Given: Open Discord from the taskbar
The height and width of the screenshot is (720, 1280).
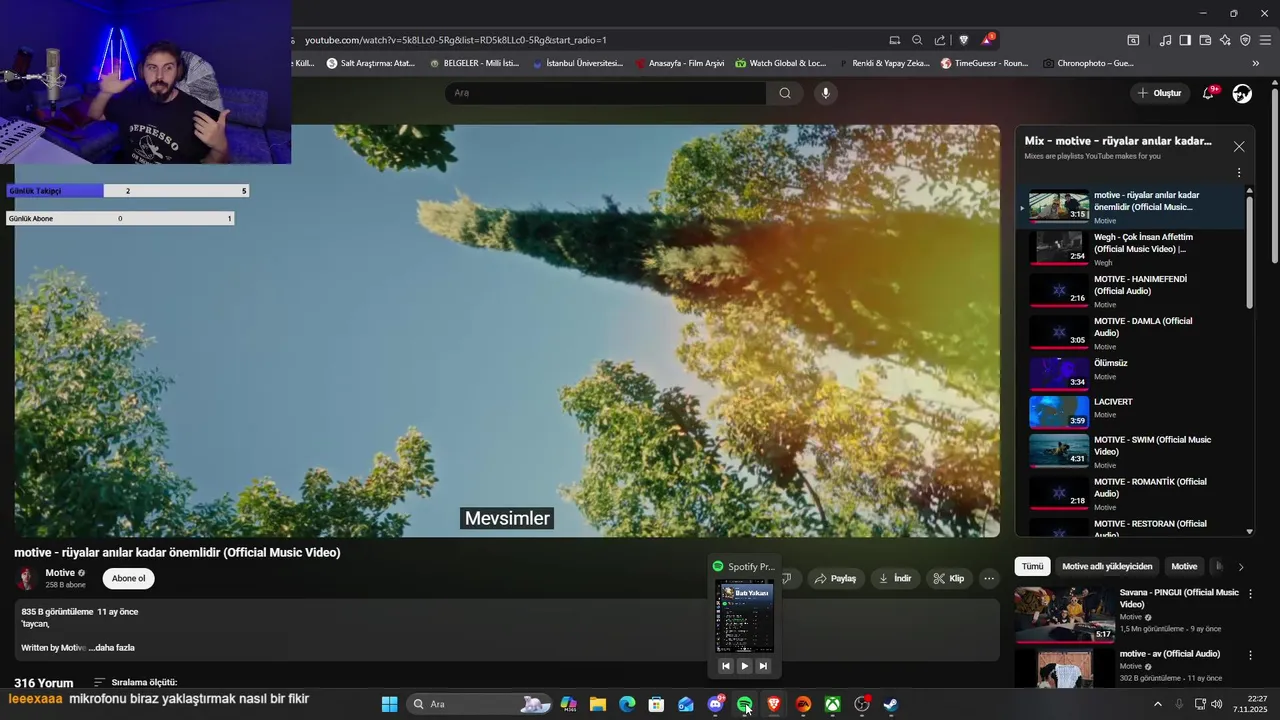Looking at the screenshot, I should (715, 704).
